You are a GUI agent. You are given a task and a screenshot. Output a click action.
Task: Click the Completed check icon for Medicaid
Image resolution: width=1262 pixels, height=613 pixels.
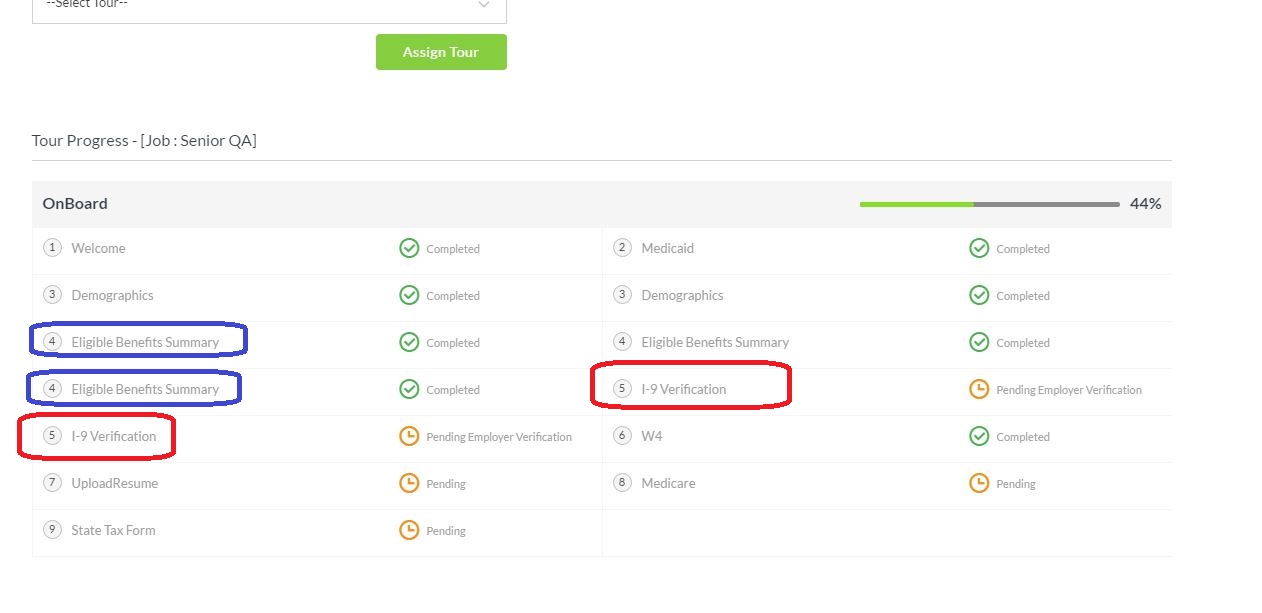point(979,248)
